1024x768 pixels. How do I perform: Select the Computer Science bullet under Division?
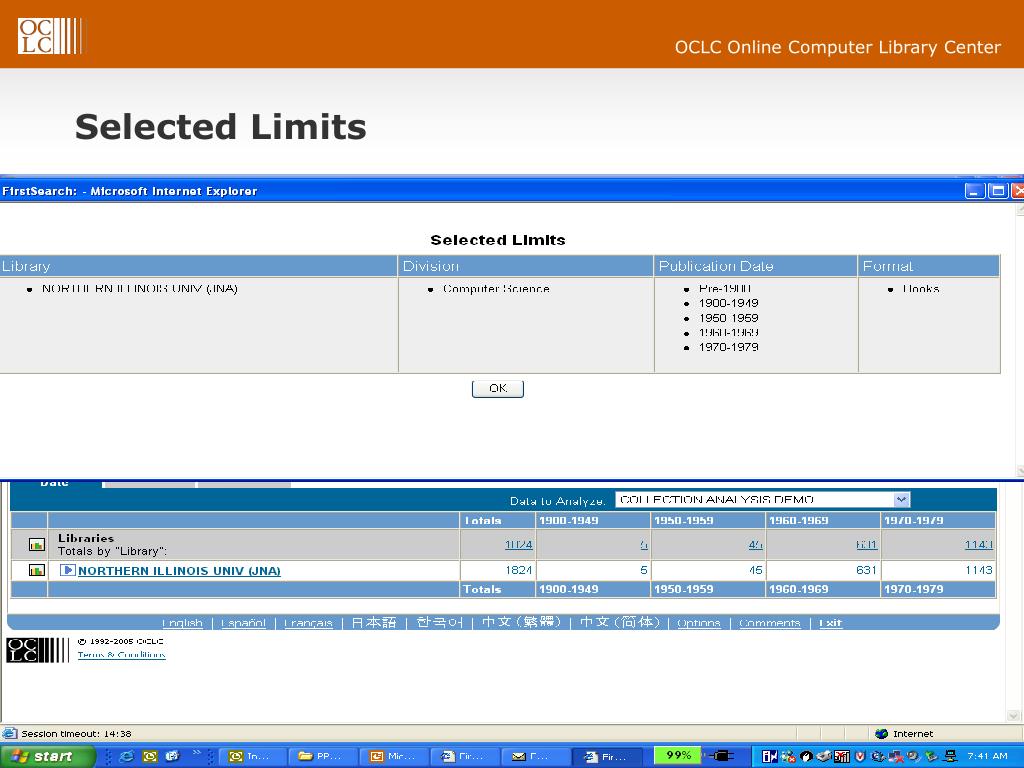[x=496, y=289]
